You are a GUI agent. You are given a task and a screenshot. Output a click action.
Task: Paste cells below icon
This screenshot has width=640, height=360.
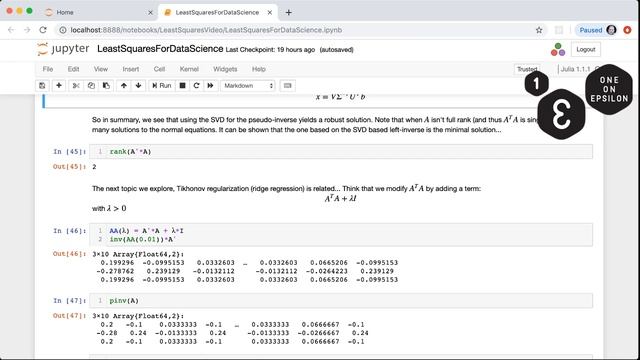(x=106, y=86)
